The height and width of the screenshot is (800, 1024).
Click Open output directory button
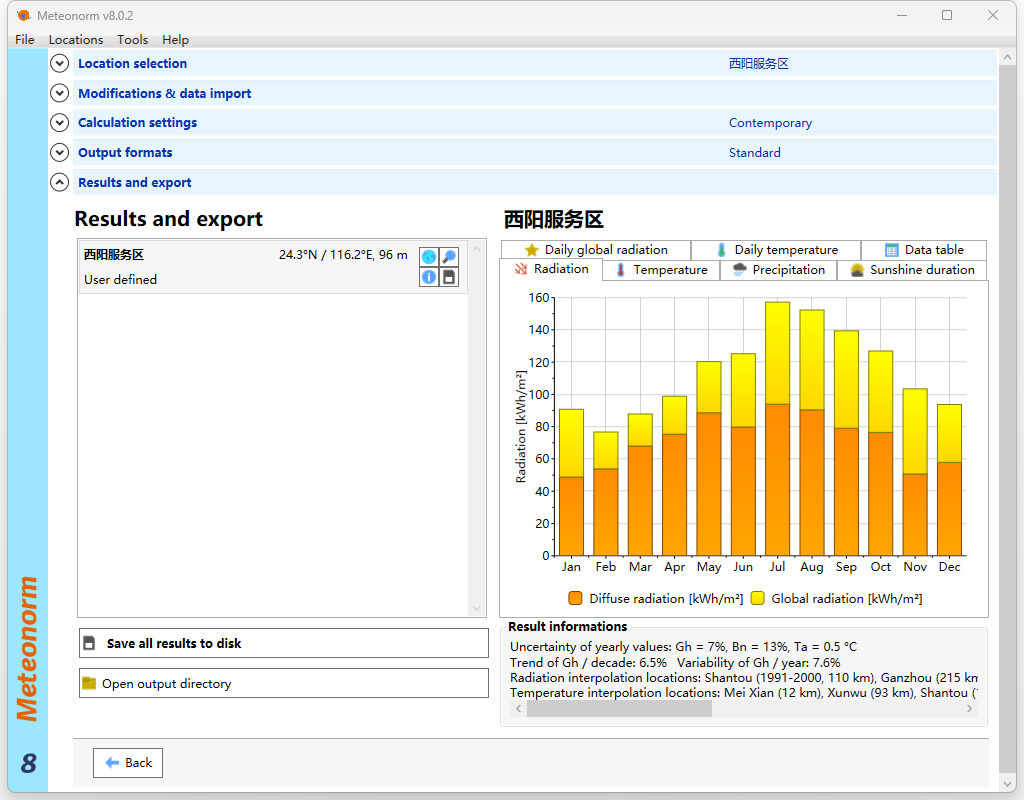coord(283,683)
